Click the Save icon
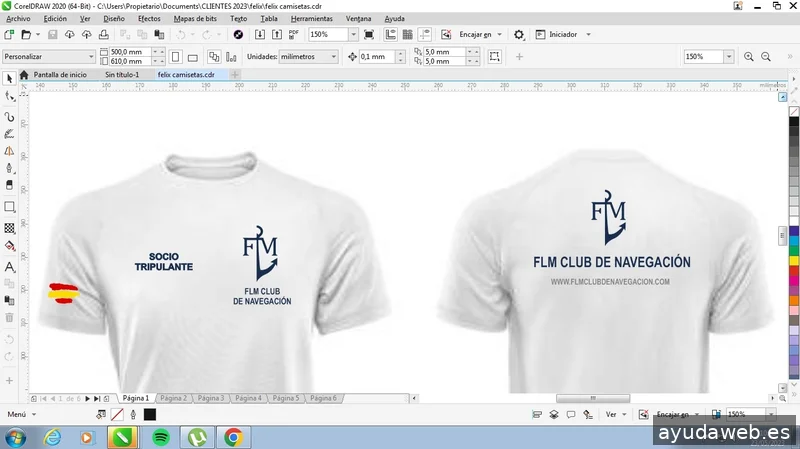 (53, 35)
